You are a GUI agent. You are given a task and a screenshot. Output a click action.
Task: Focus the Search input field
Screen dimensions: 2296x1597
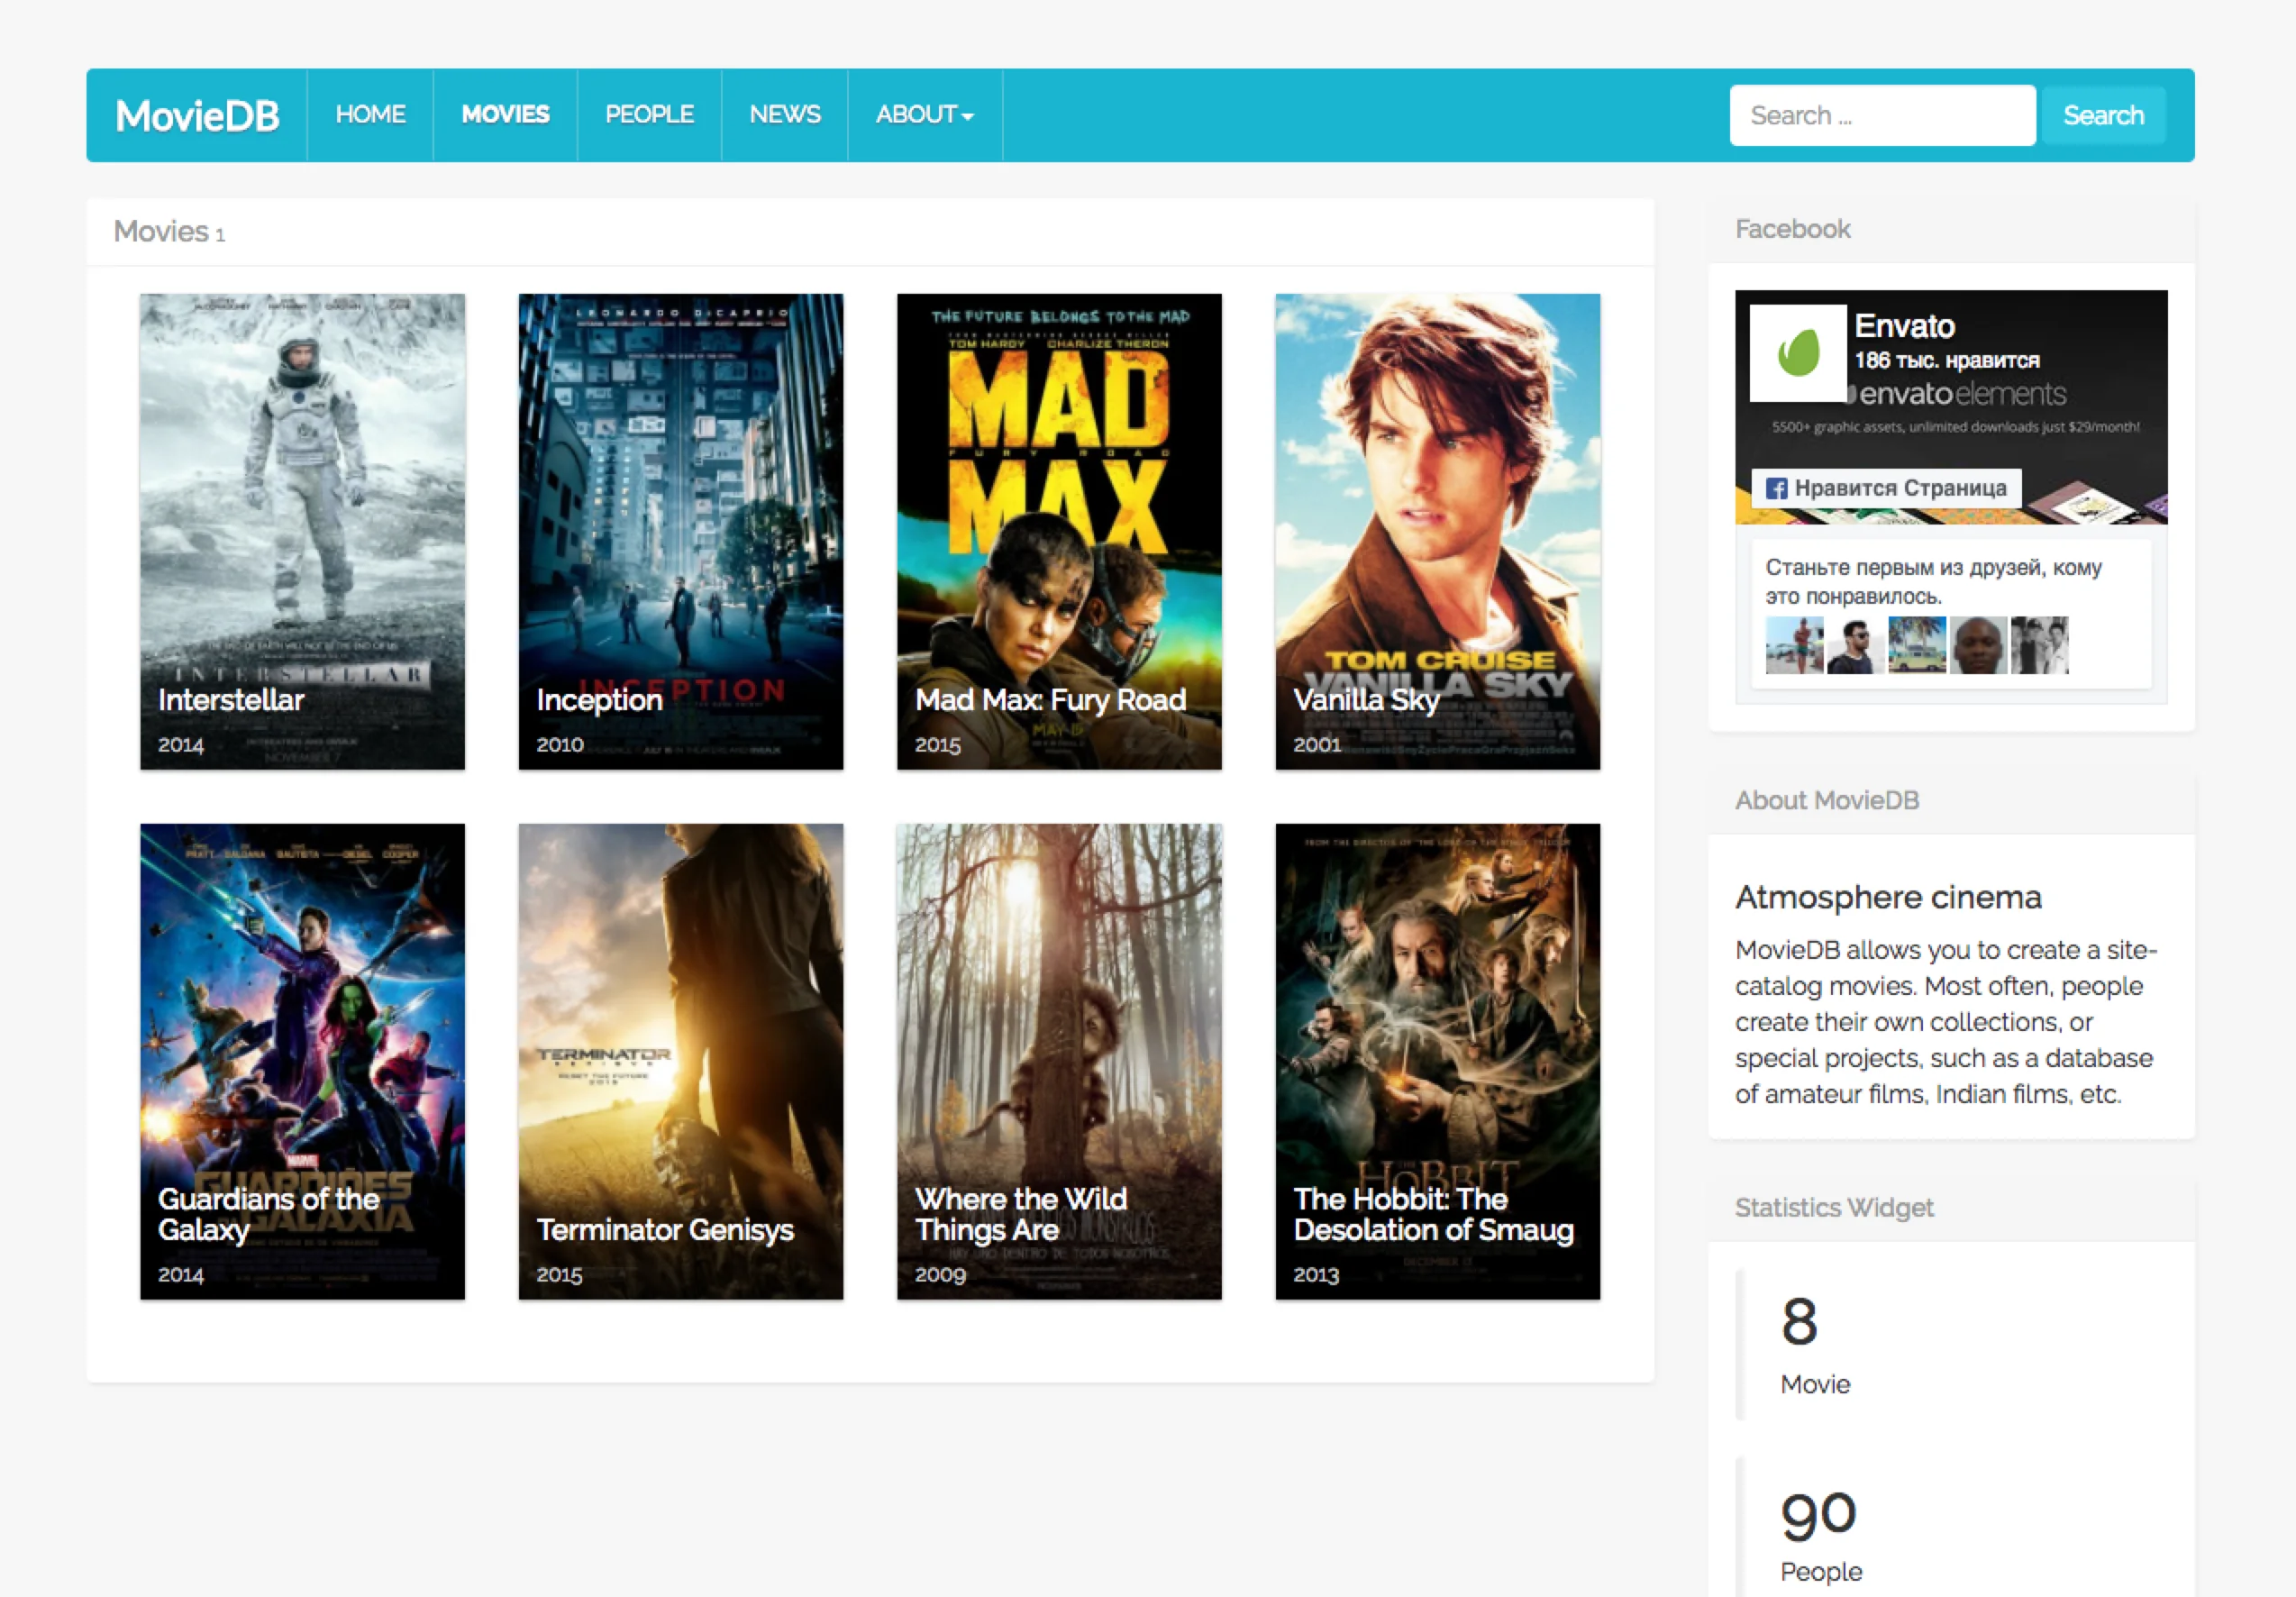[x=1882, y=115]
